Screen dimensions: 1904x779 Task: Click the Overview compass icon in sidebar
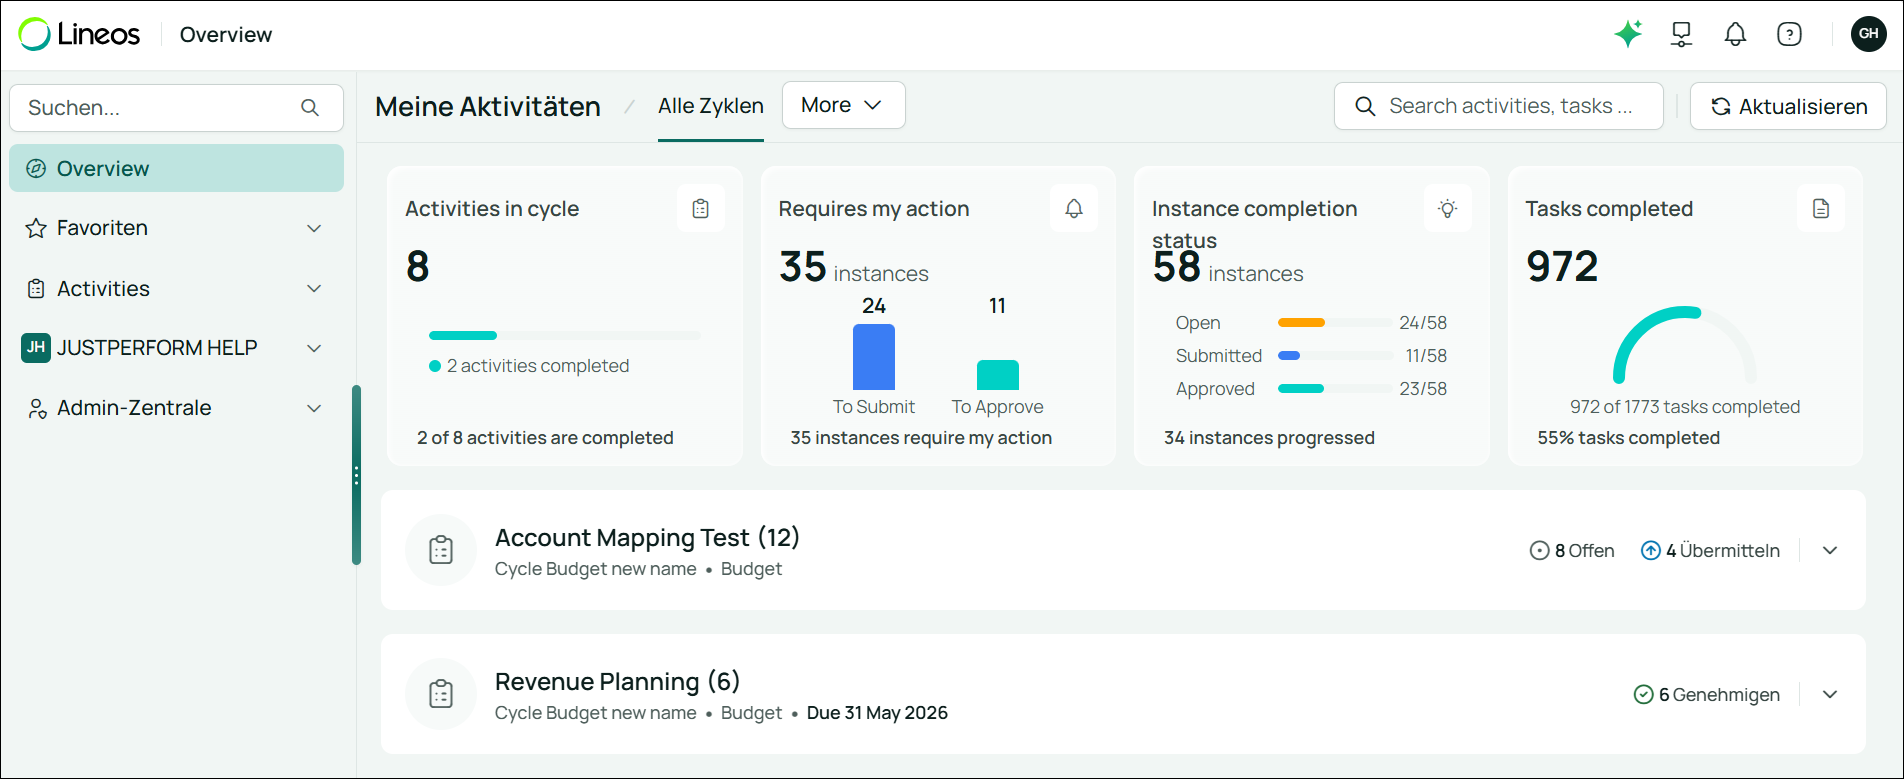click(36, 169)
